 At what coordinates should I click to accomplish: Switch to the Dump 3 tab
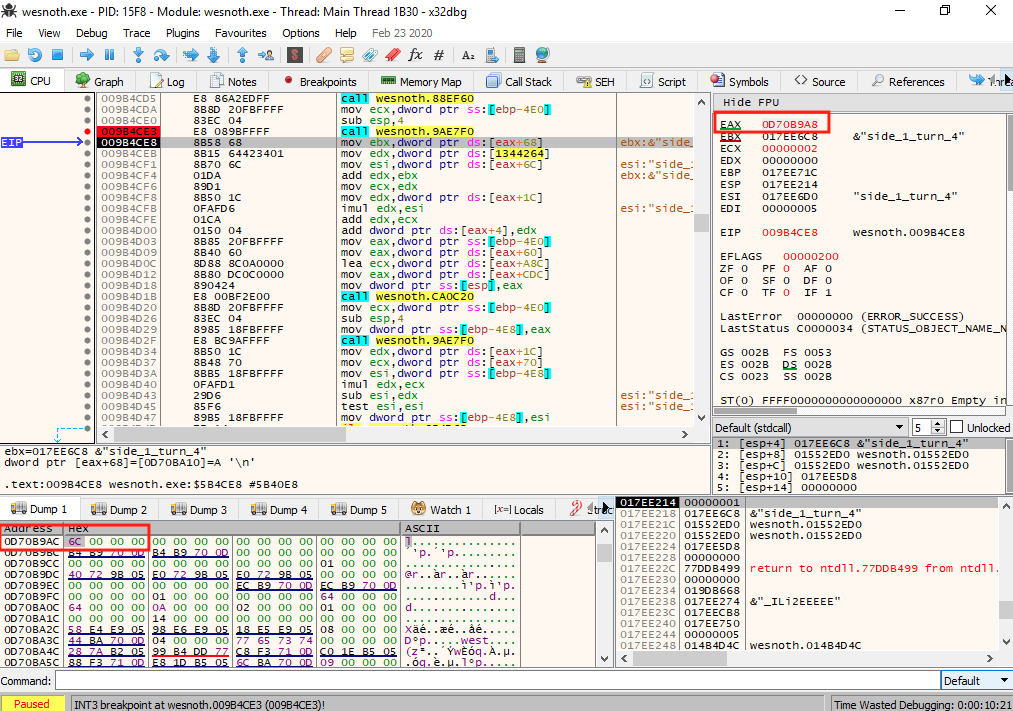[x=199, y=510]
